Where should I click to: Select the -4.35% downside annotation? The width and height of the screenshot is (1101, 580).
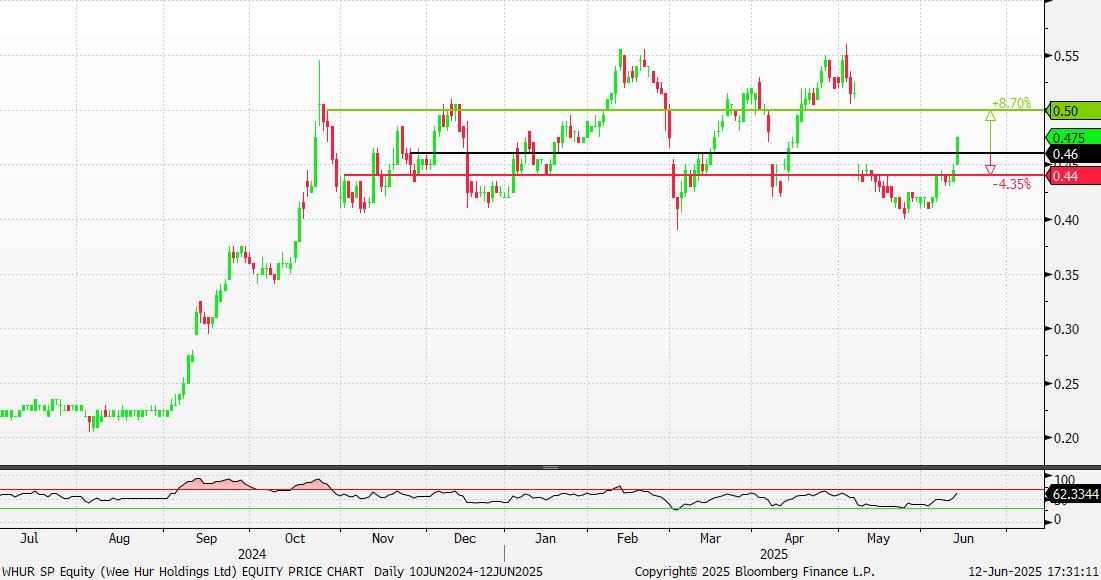tap(1012, 184)
